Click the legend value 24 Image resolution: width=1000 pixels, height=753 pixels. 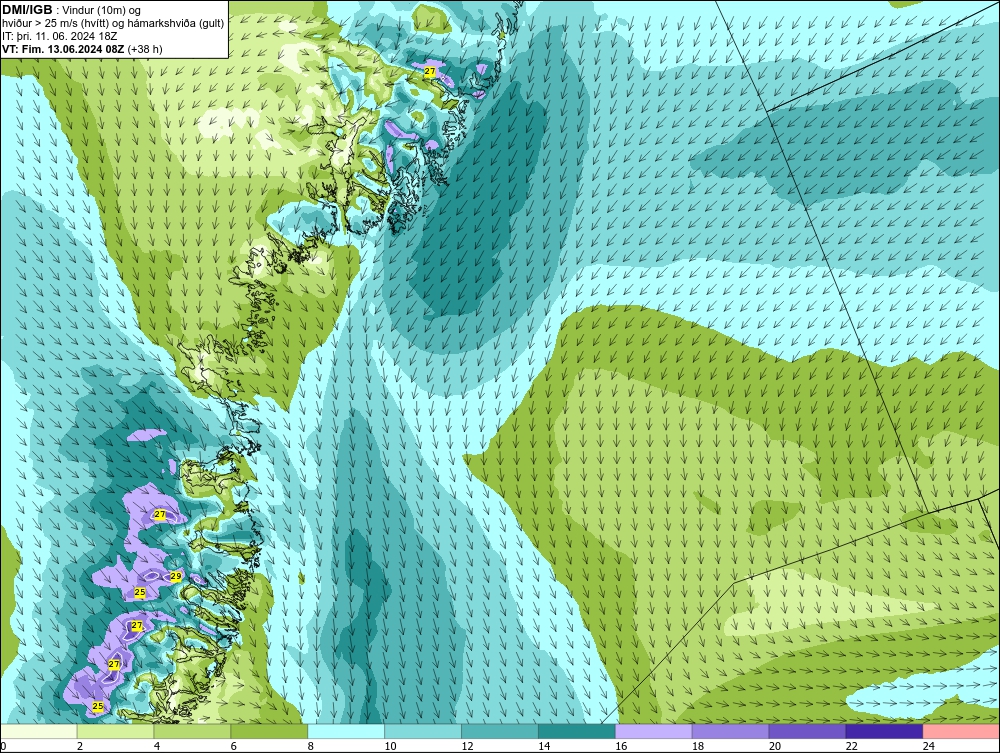(929, 746)
